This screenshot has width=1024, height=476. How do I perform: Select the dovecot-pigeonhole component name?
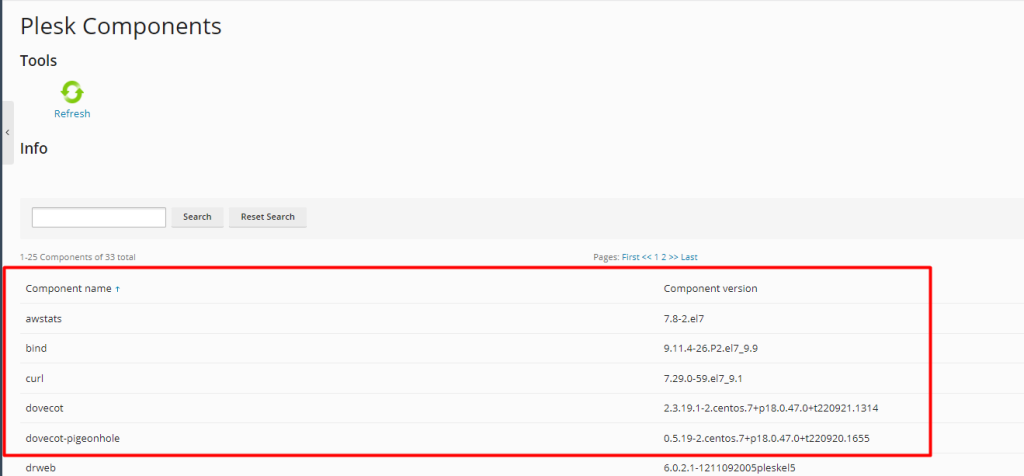point(72,438)
